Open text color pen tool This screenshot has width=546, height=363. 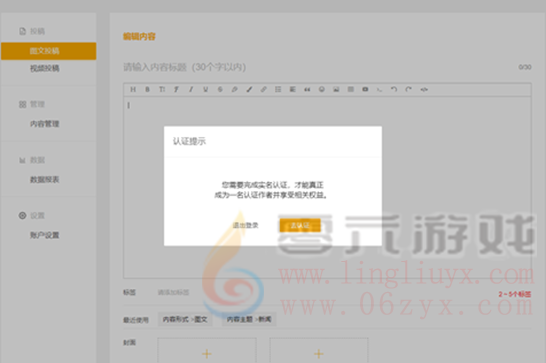[x=235, y=90]
